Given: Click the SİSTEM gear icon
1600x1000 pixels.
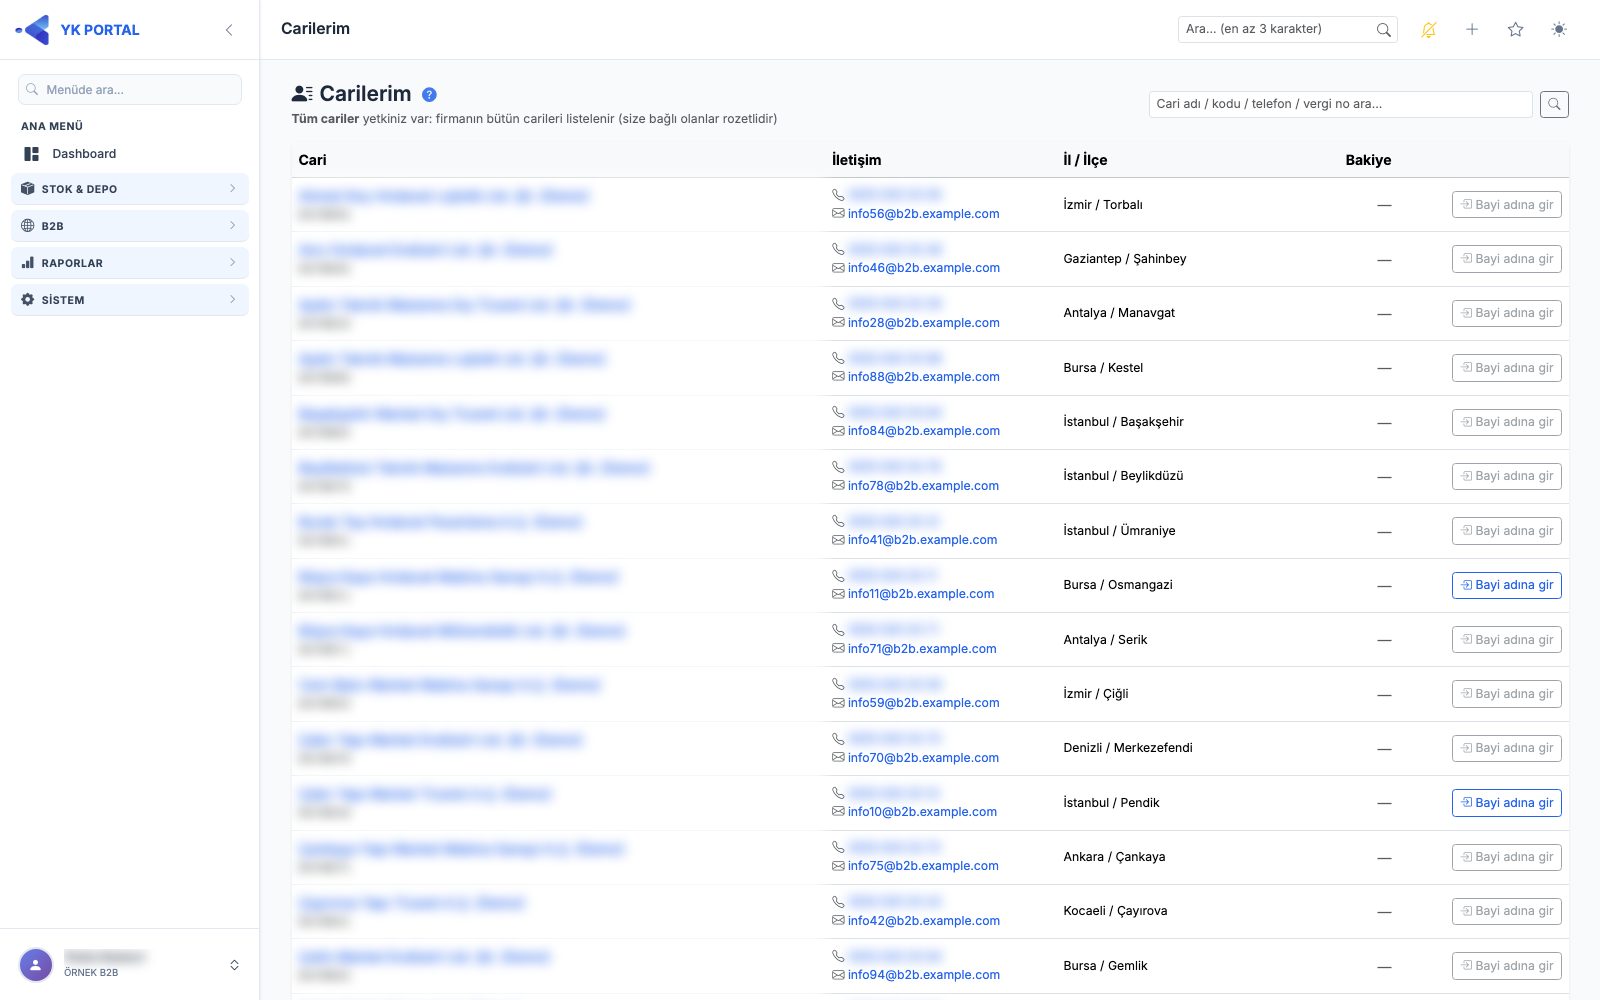Looking at the screenshot, I should click(28, 300).
